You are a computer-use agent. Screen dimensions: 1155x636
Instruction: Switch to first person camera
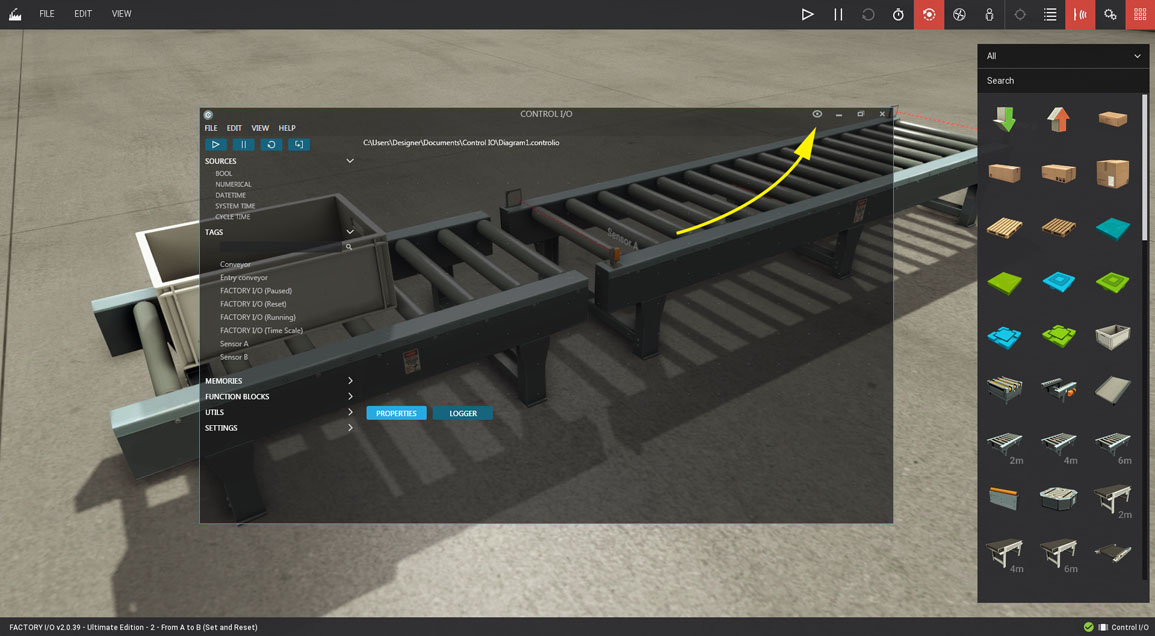[989, 14]
